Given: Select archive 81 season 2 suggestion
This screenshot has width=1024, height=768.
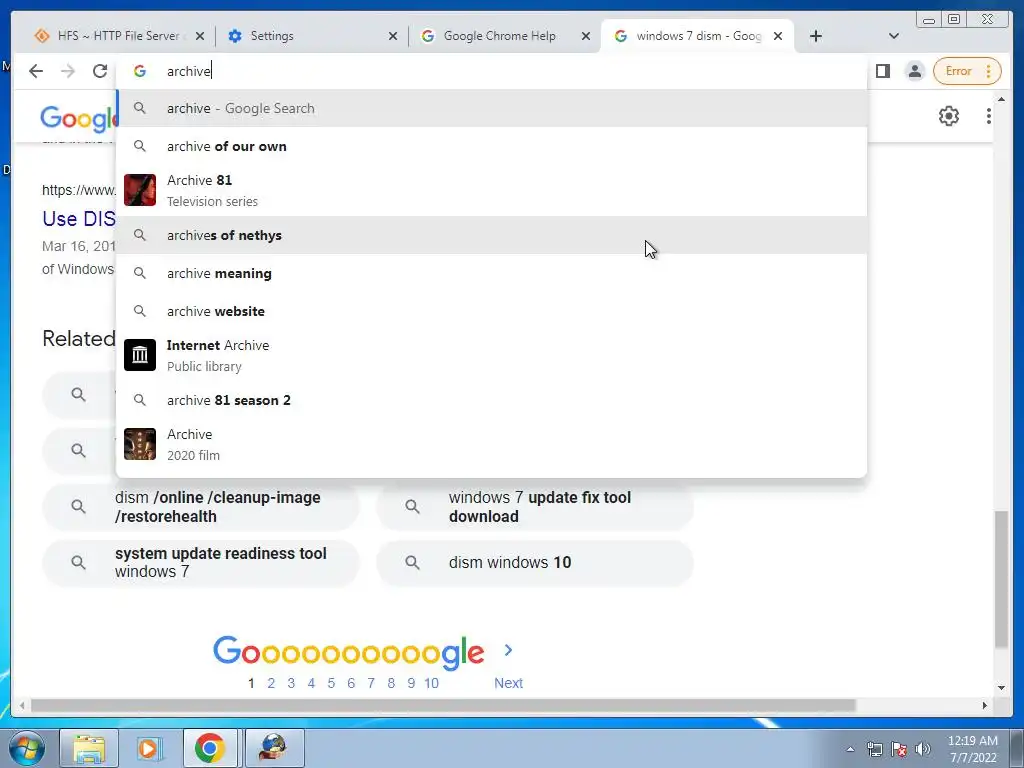Looking at the screenshot, I should (491, 400).
